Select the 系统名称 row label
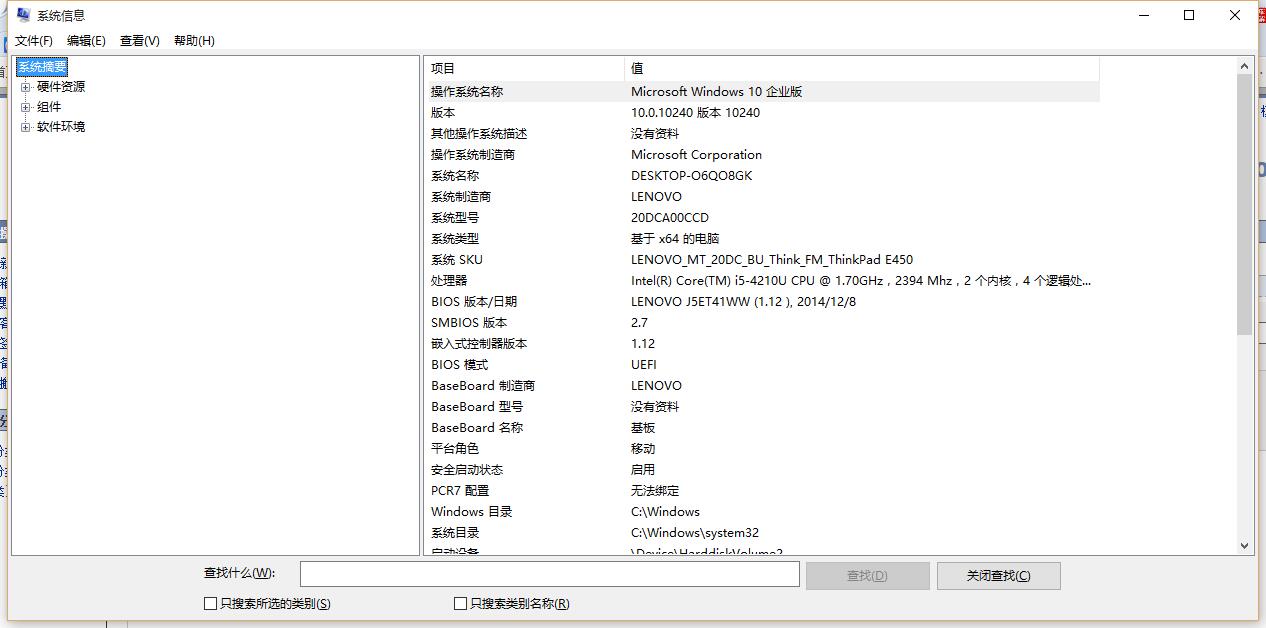This screenshot has width=1266, height=628. pos(455,176)
